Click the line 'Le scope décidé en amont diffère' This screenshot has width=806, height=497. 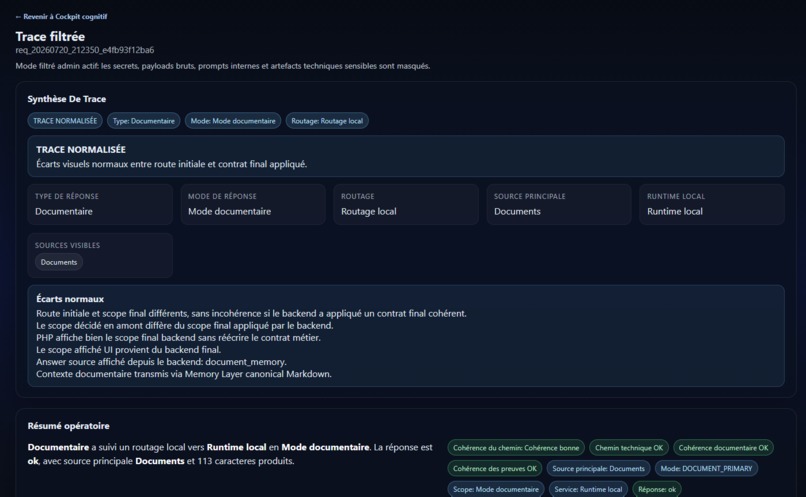click(x=185, y=325)
